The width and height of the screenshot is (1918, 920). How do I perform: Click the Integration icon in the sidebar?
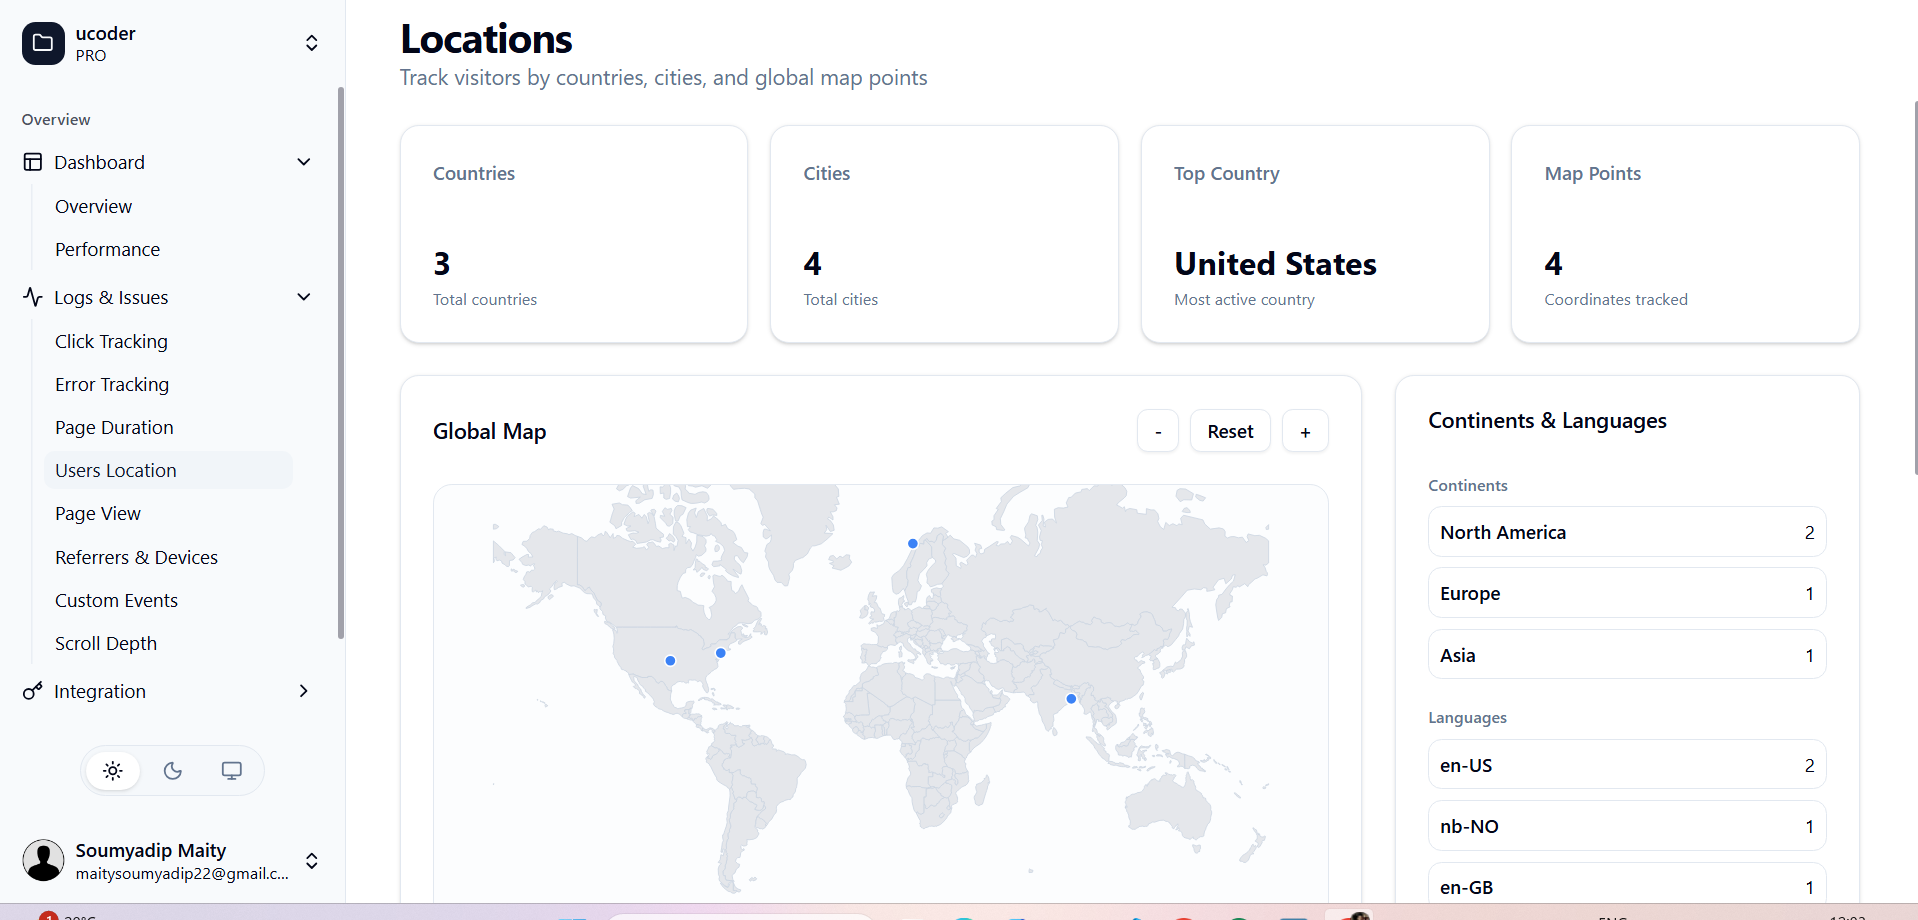(33, 691)
